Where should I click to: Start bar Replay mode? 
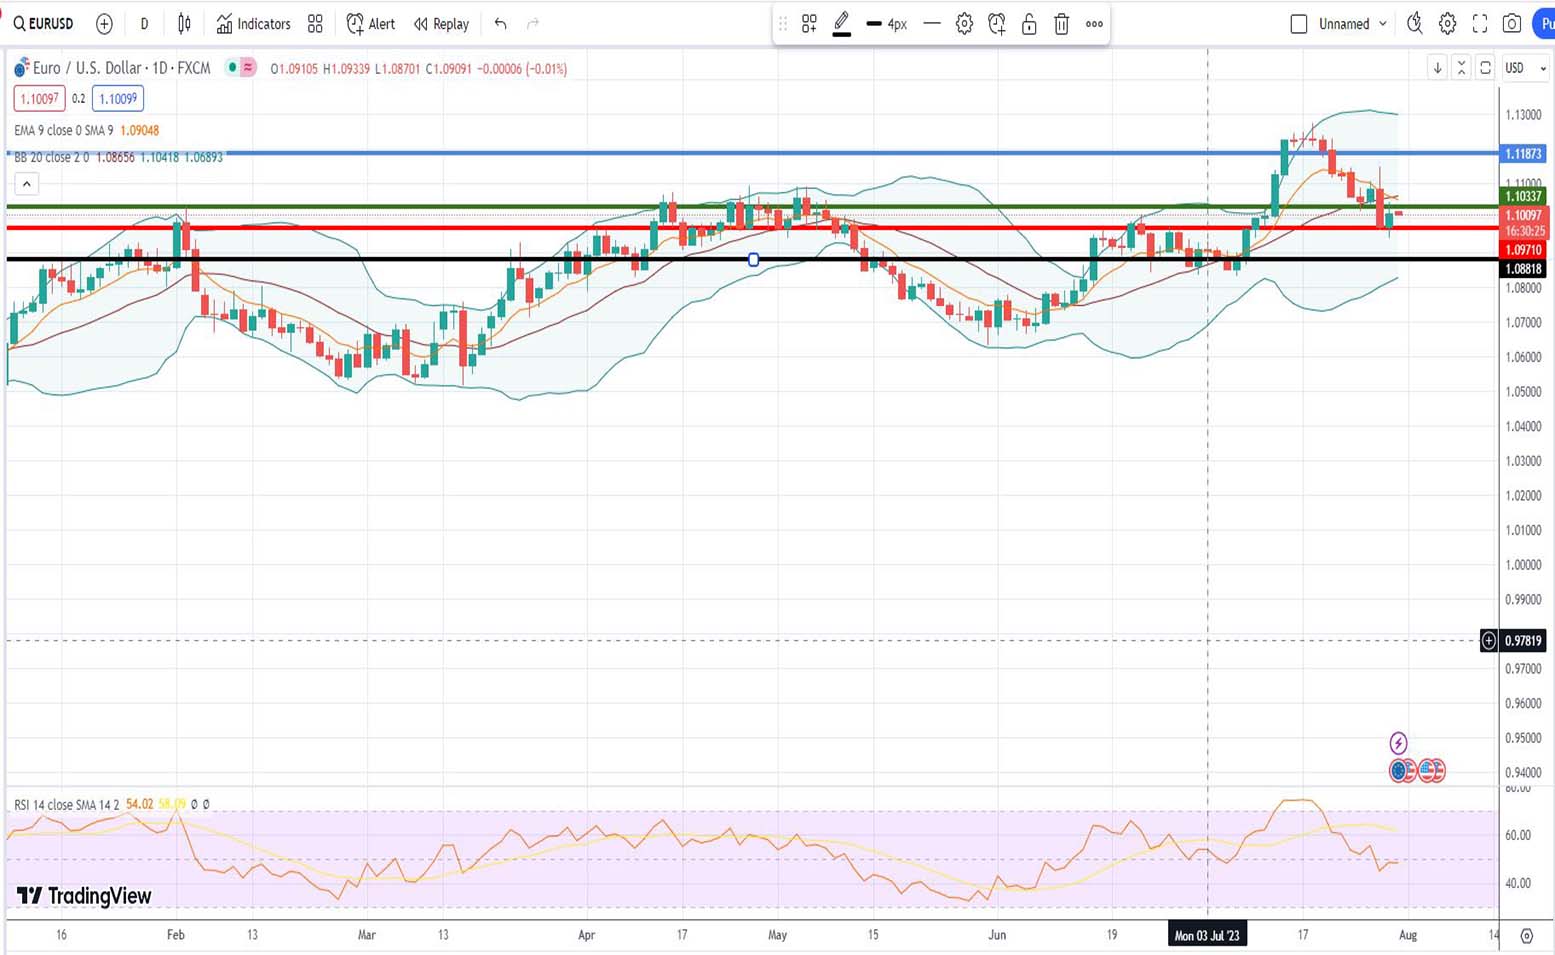coord(441,24)
